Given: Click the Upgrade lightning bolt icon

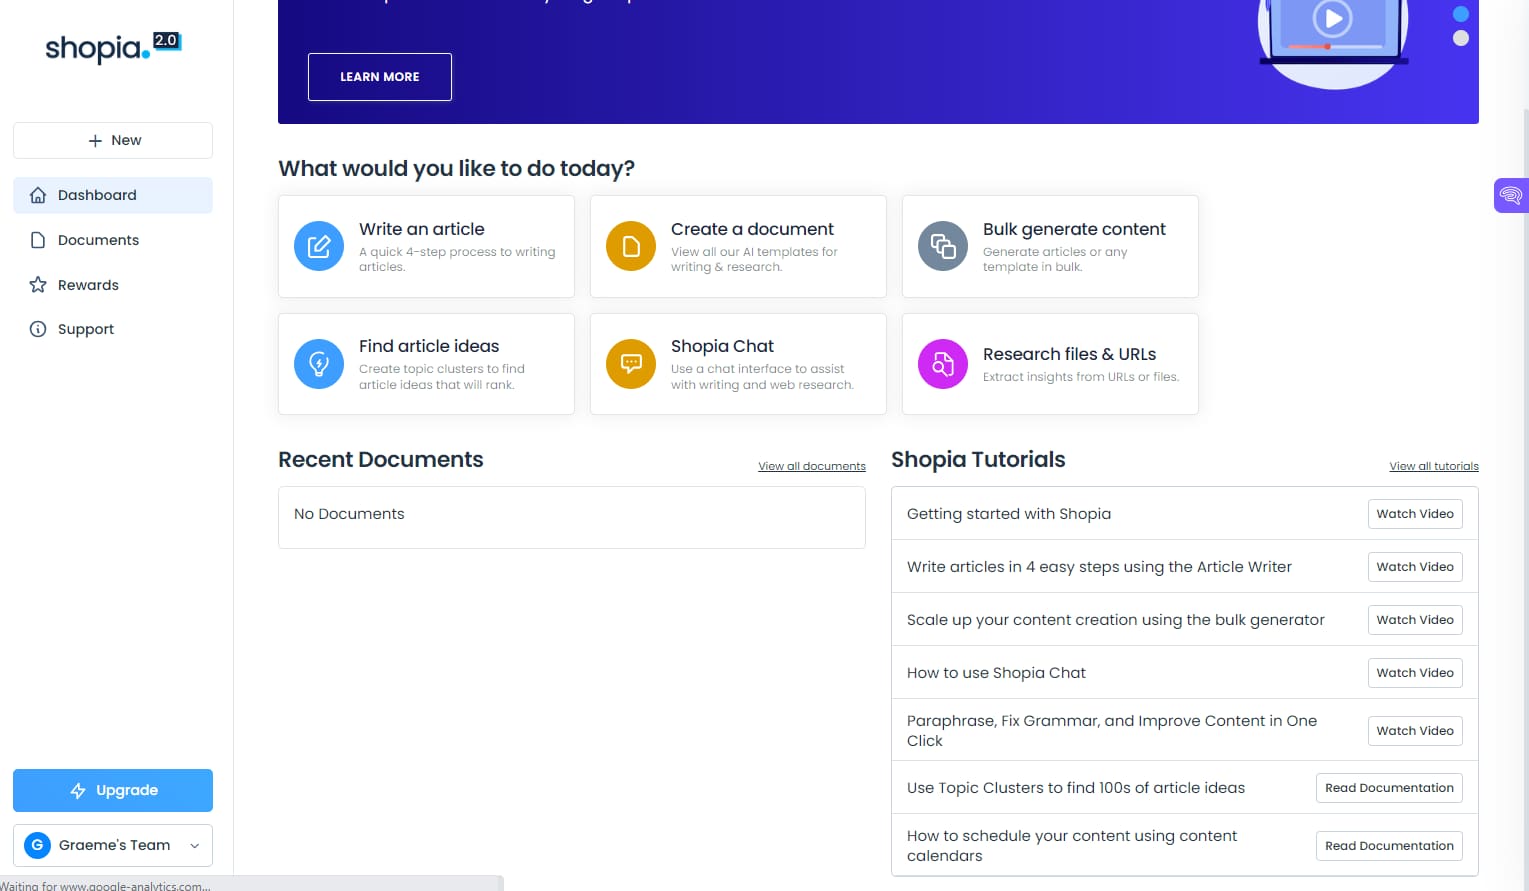Looking at the screenshot, I should pyautogui.click(x=79, y=790).
